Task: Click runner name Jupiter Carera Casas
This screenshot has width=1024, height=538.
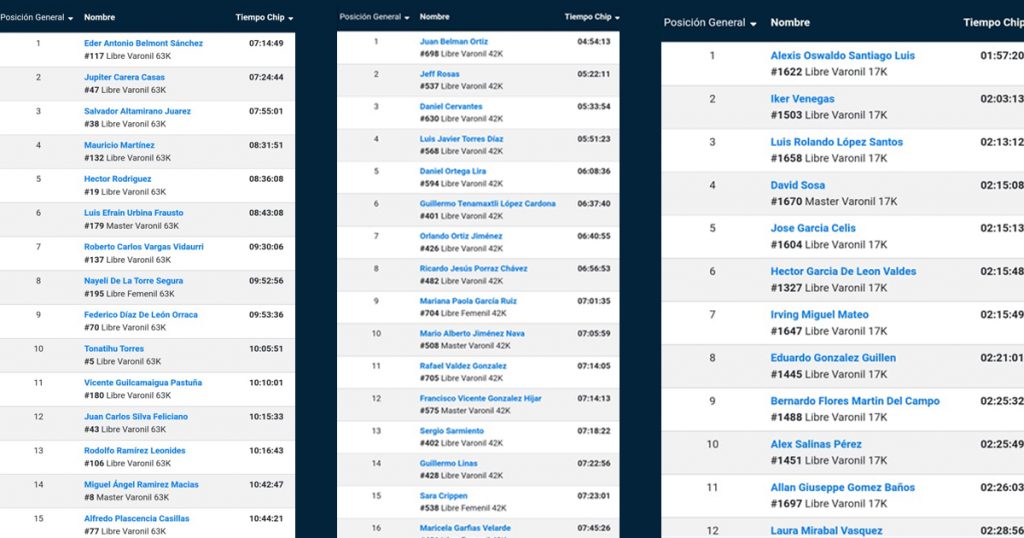Action: click(124, 77)
